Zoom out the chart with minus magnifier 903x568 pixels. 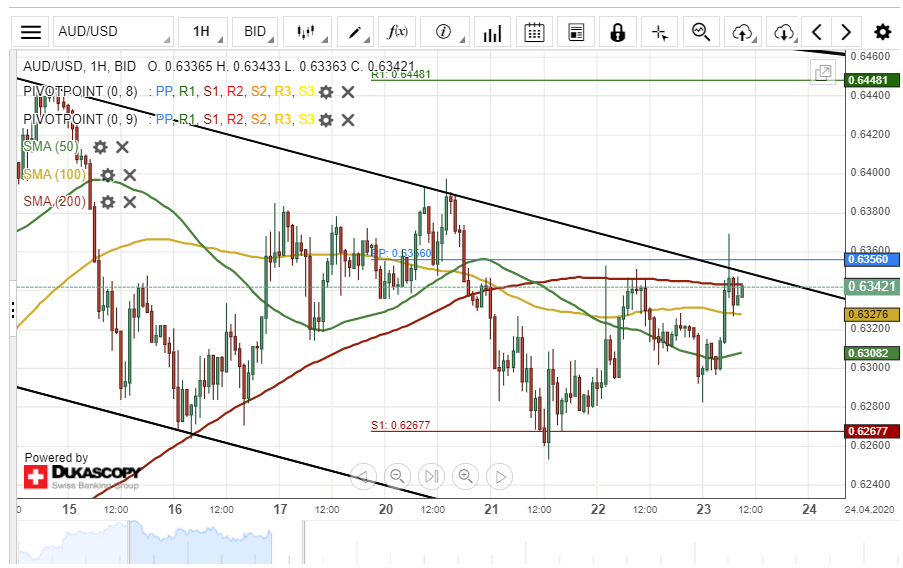click(x=397, y=476)
